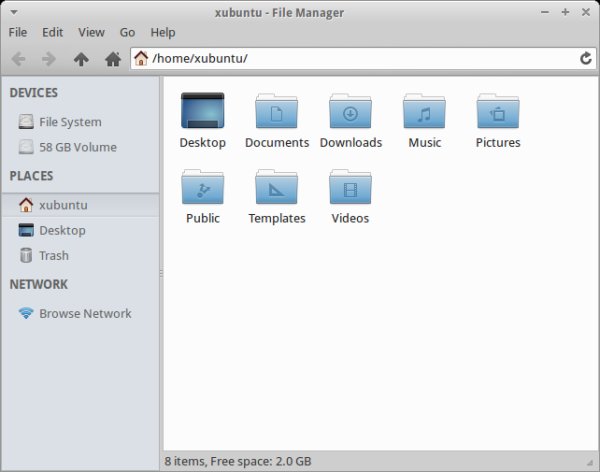Open the Help menu
Viewport: 600px width, 472px height.
163,33
